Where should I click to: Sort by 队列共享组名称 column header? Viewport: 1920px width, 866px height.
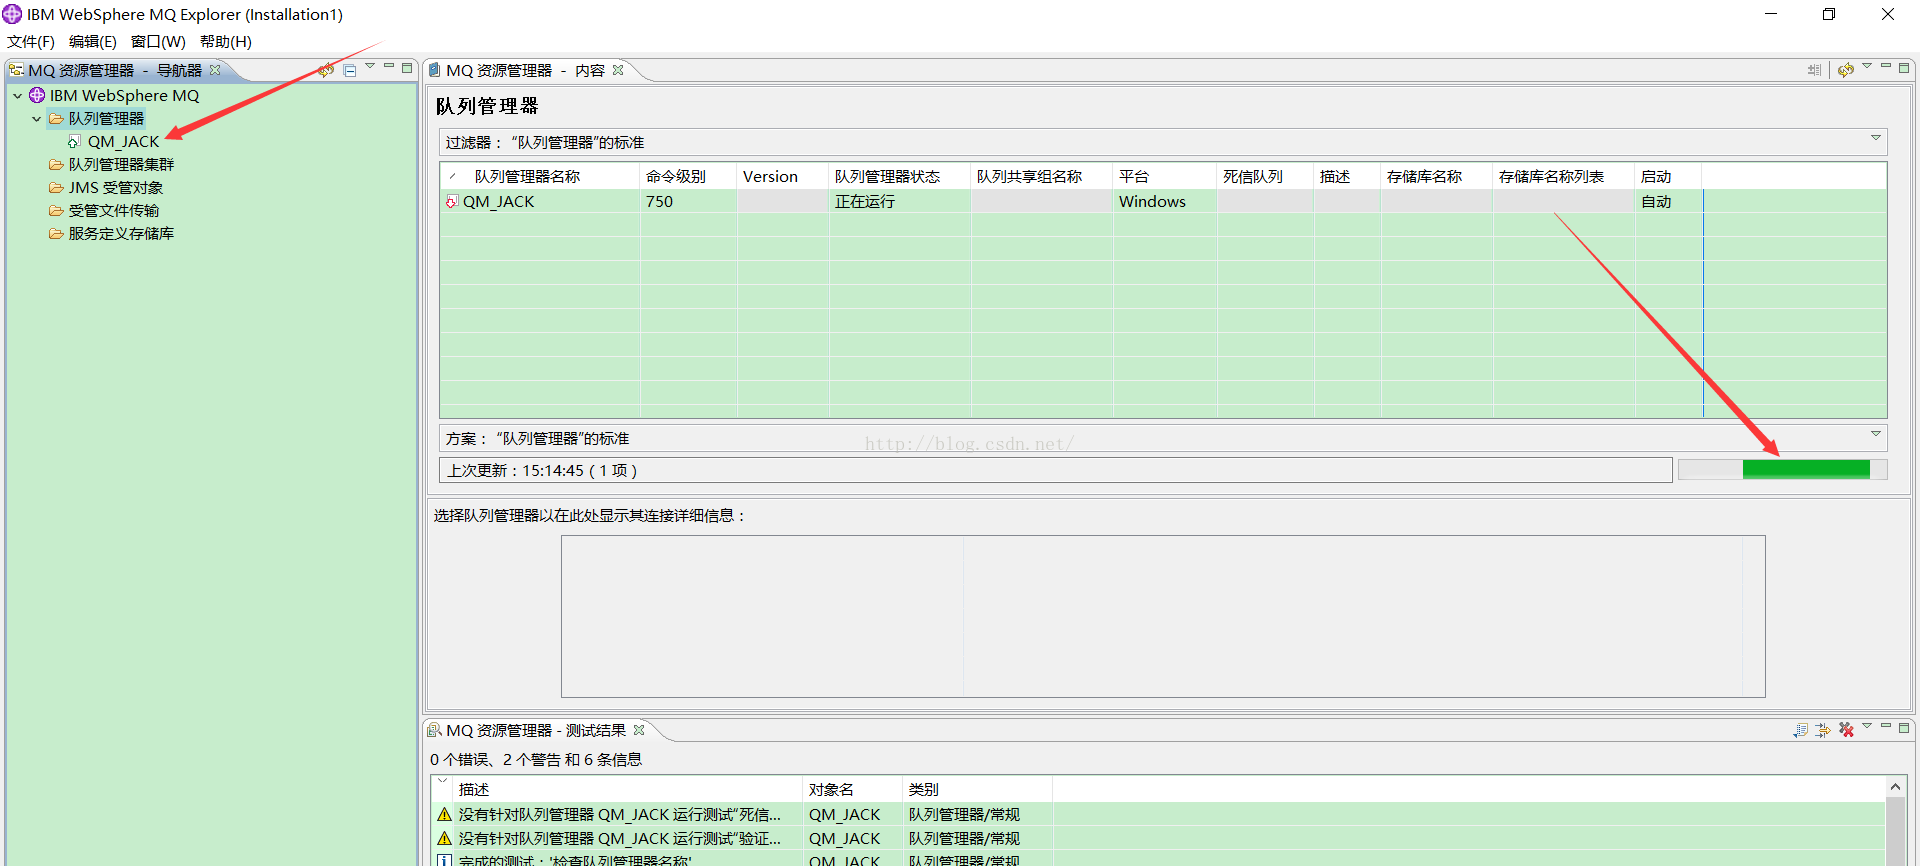[x=1042, y=176]
